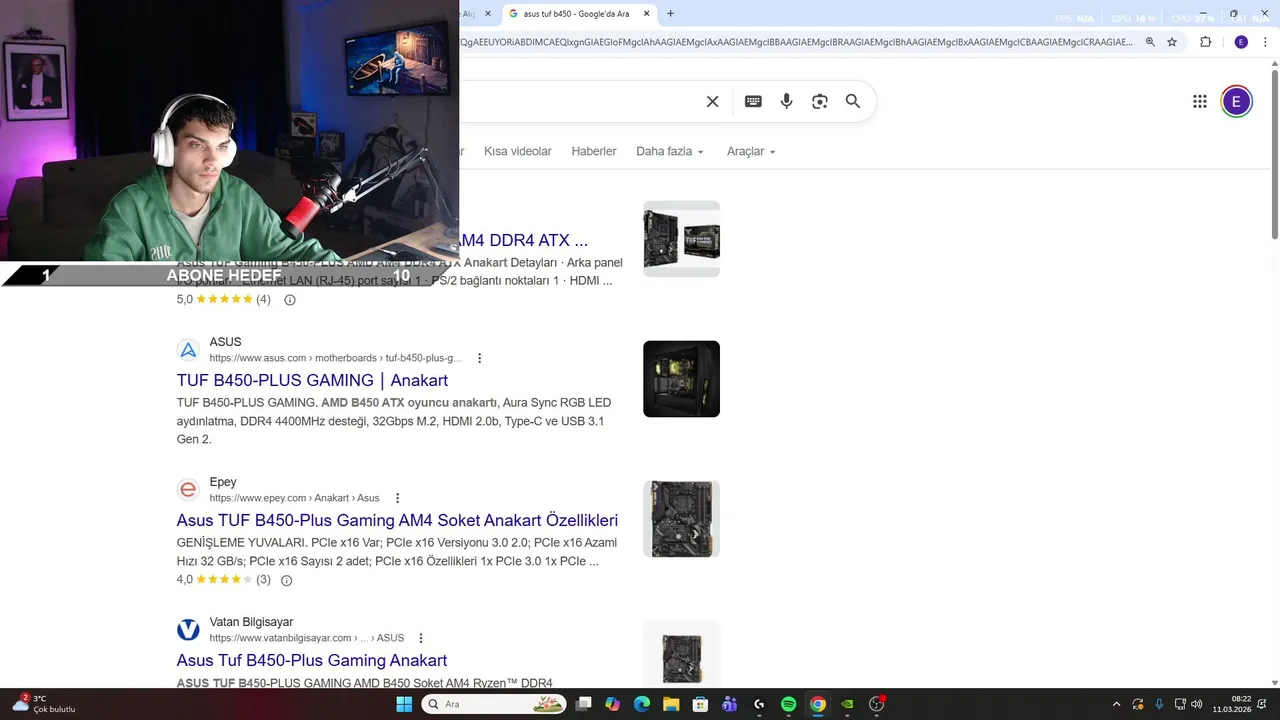Screen dimensions: 1280x720
Task: Open the first result's motherboard thumbnail
Action: [681, 239]
